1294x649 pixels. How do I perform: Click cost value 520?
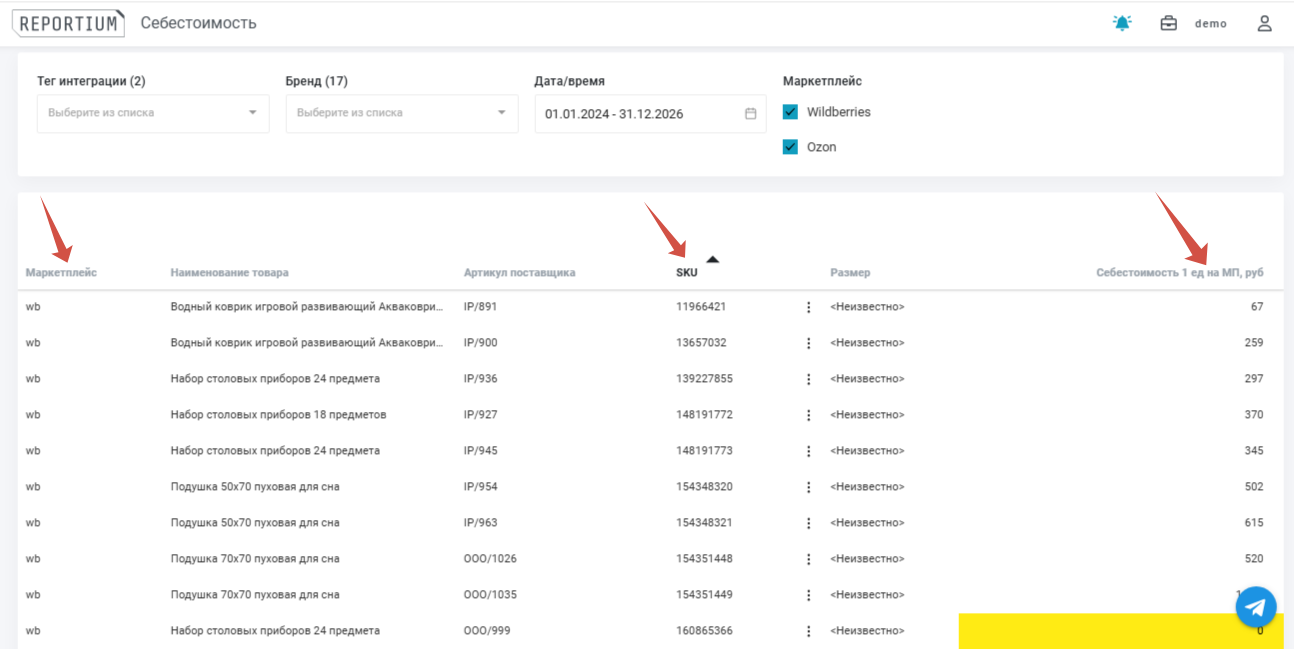(x=1254, y=559)
